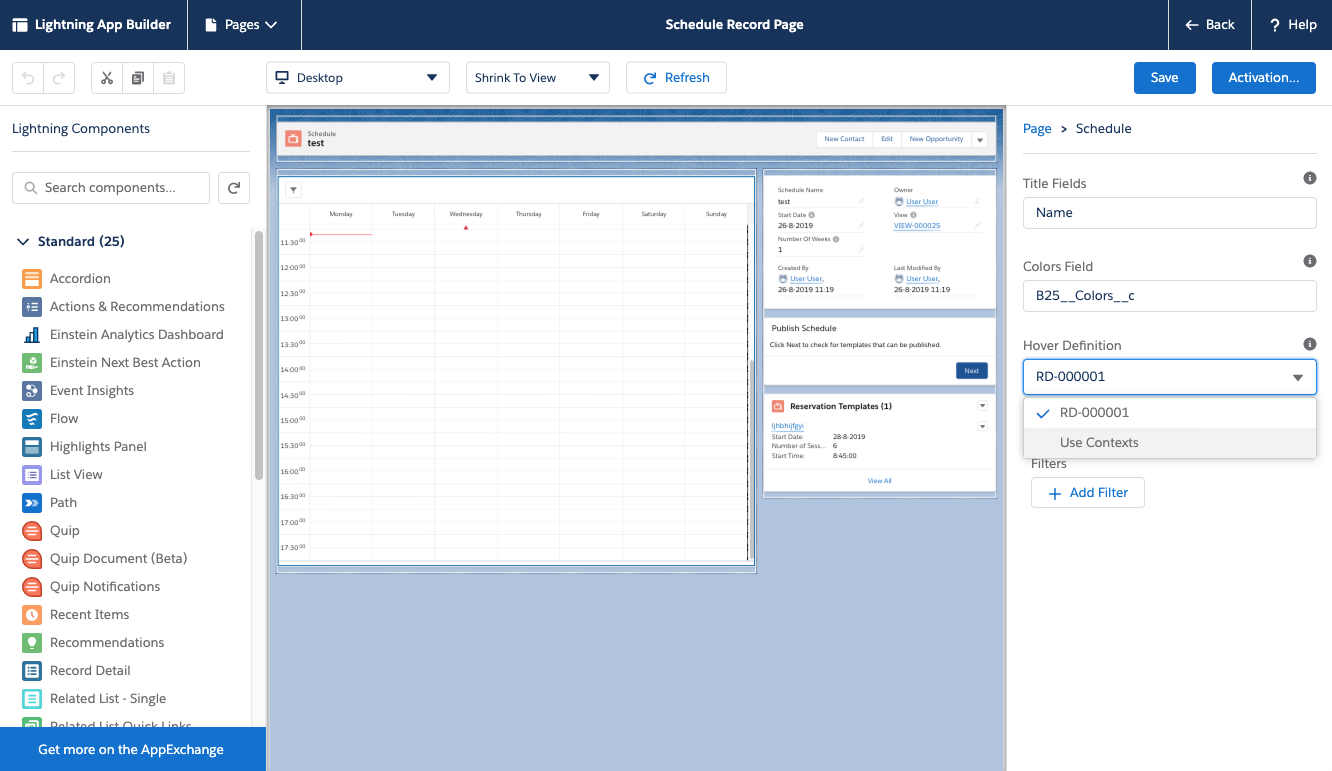1332x771 pixels.
Task: Open the Shrink To View dropdown
Action: (x=537, y=78)
